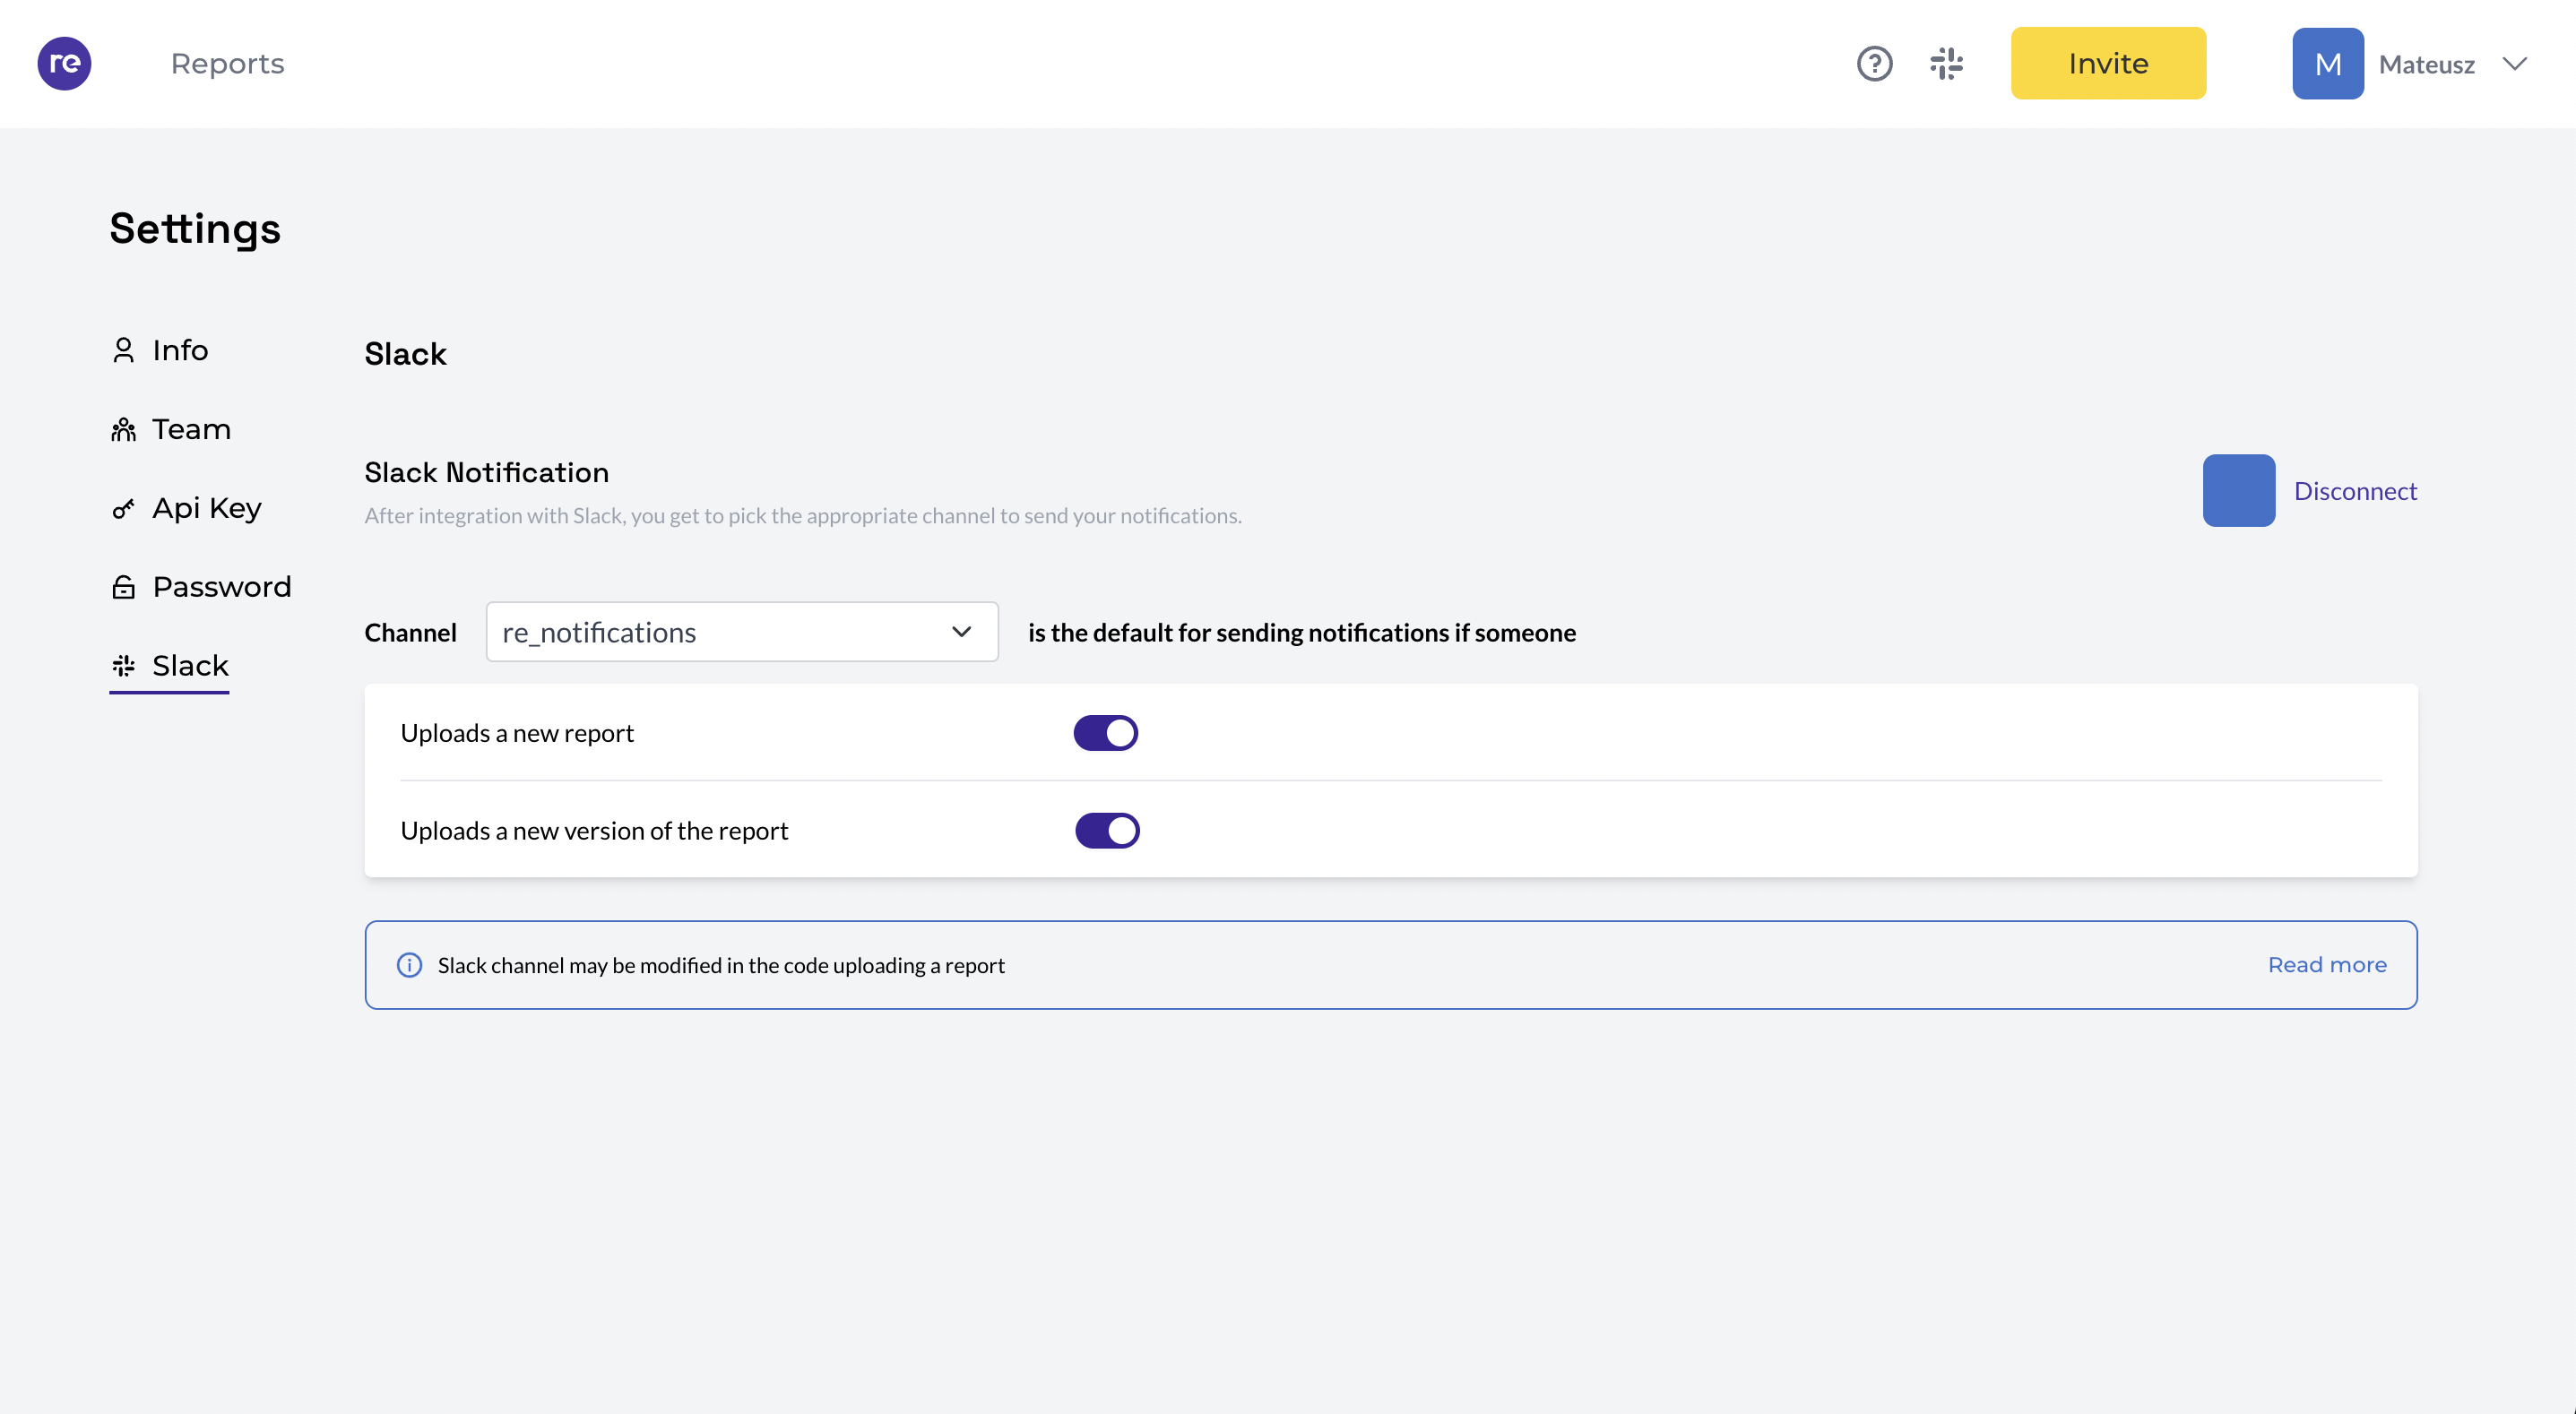Toggle 'Uploads a new version of the report'
The height and width of the screenshot is (1414, 2576).
1107,831
